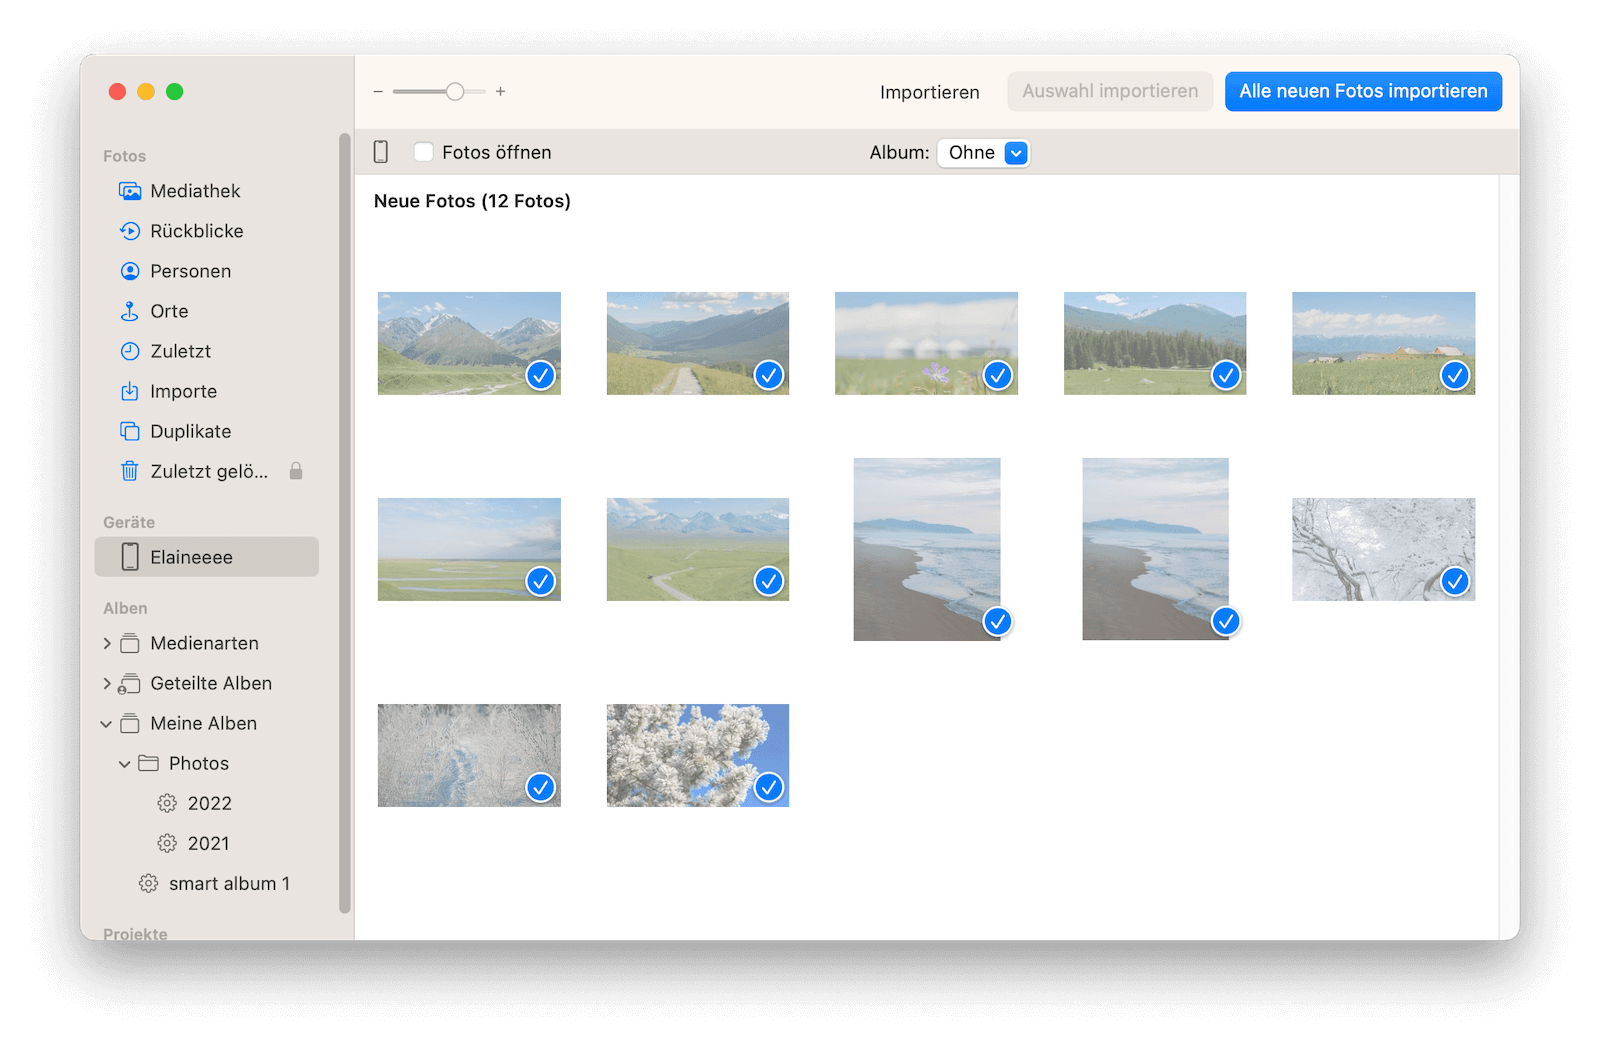Open the Duplikate icon

click(x=130, y=431)
